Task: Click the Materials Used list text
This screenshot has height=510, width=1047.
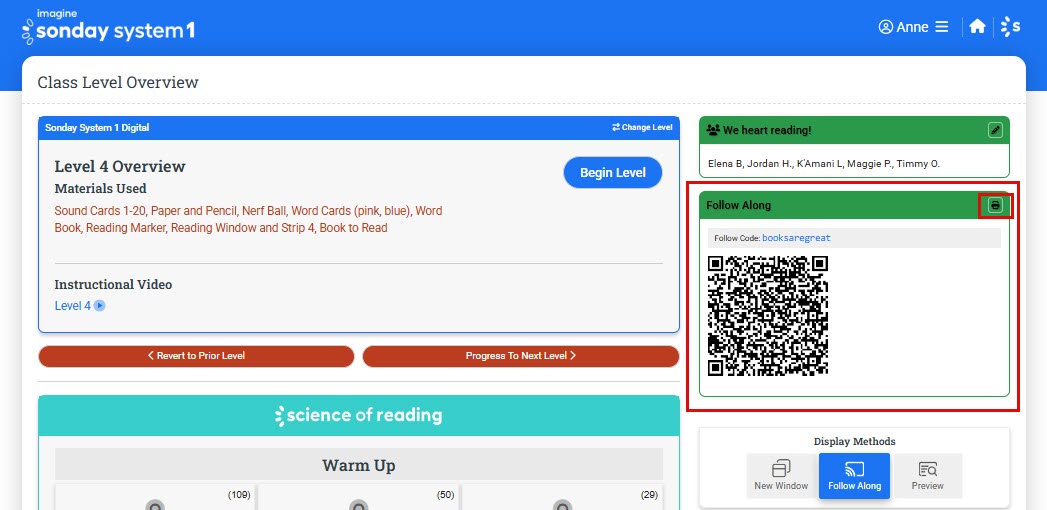Action: tap(248, 219)
